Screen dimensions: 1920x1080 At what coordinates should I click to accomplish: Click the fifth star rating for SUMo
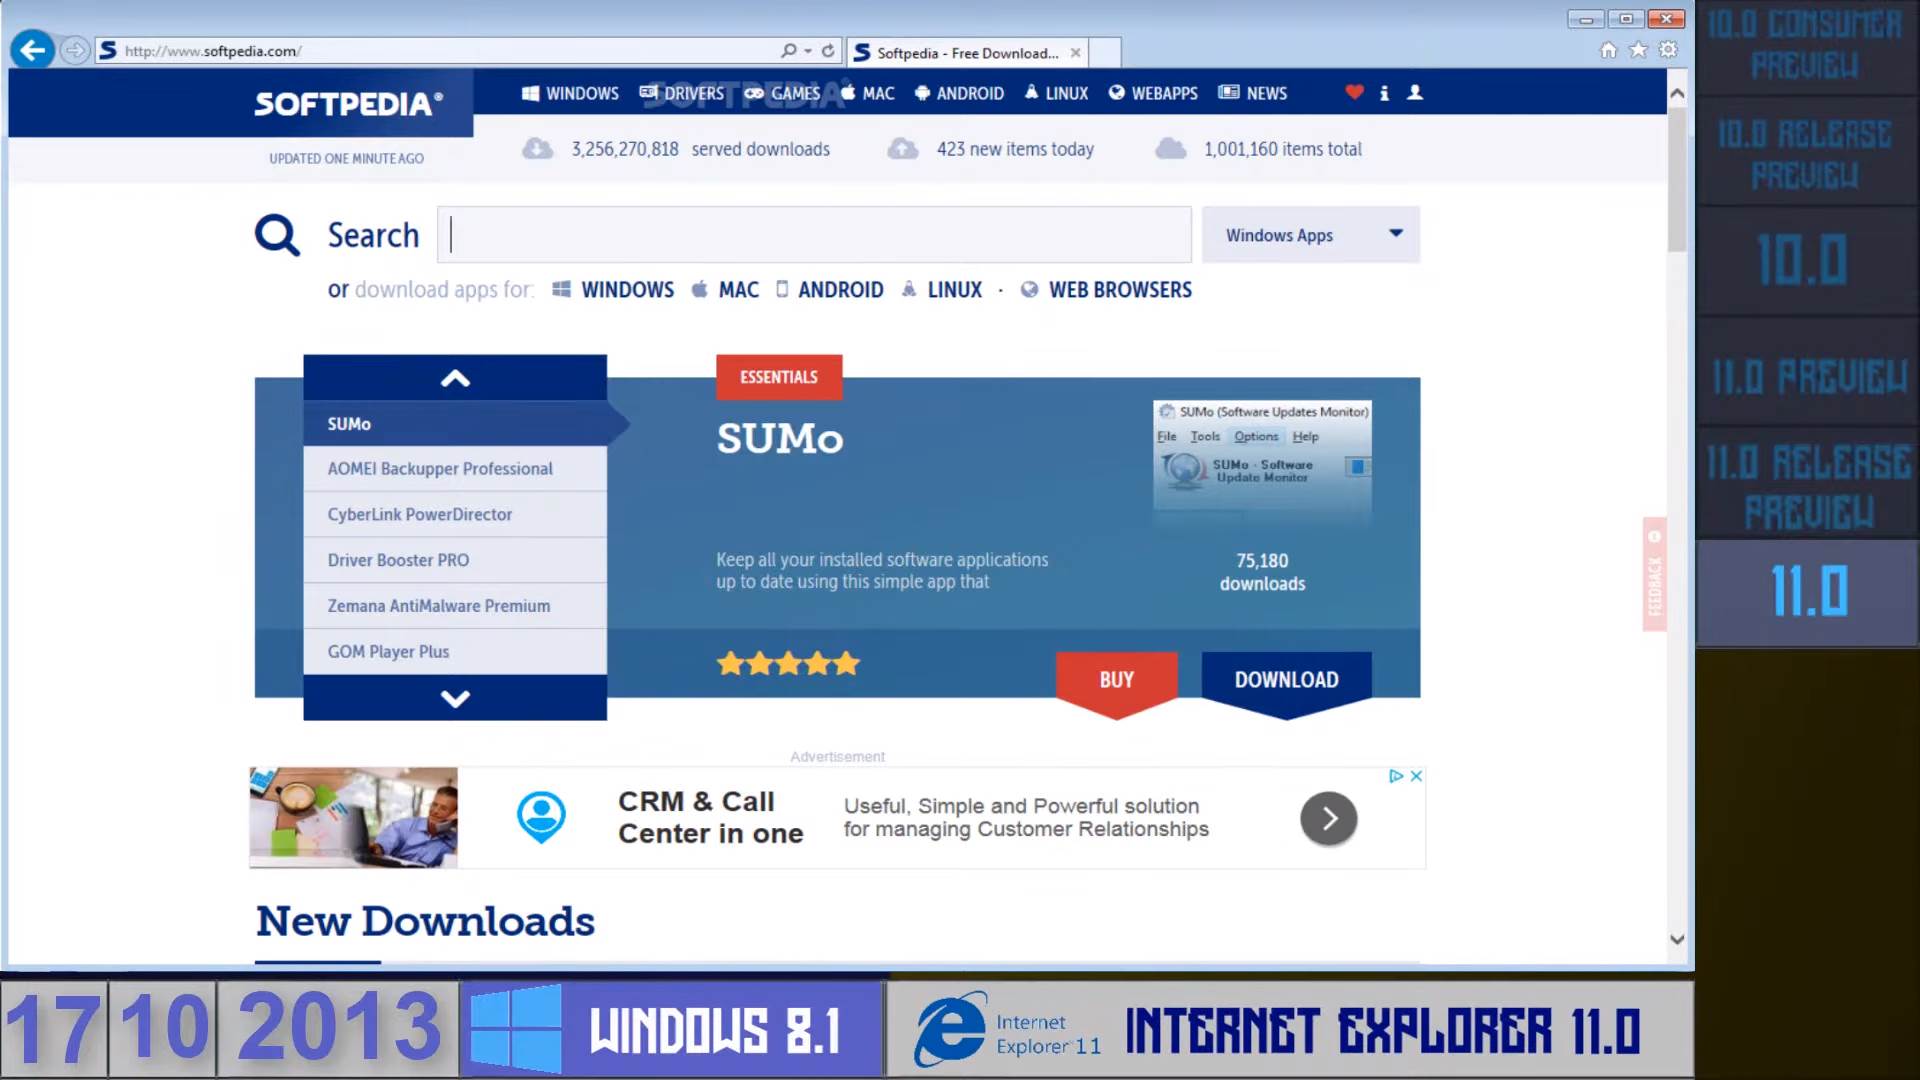(847, 663)
